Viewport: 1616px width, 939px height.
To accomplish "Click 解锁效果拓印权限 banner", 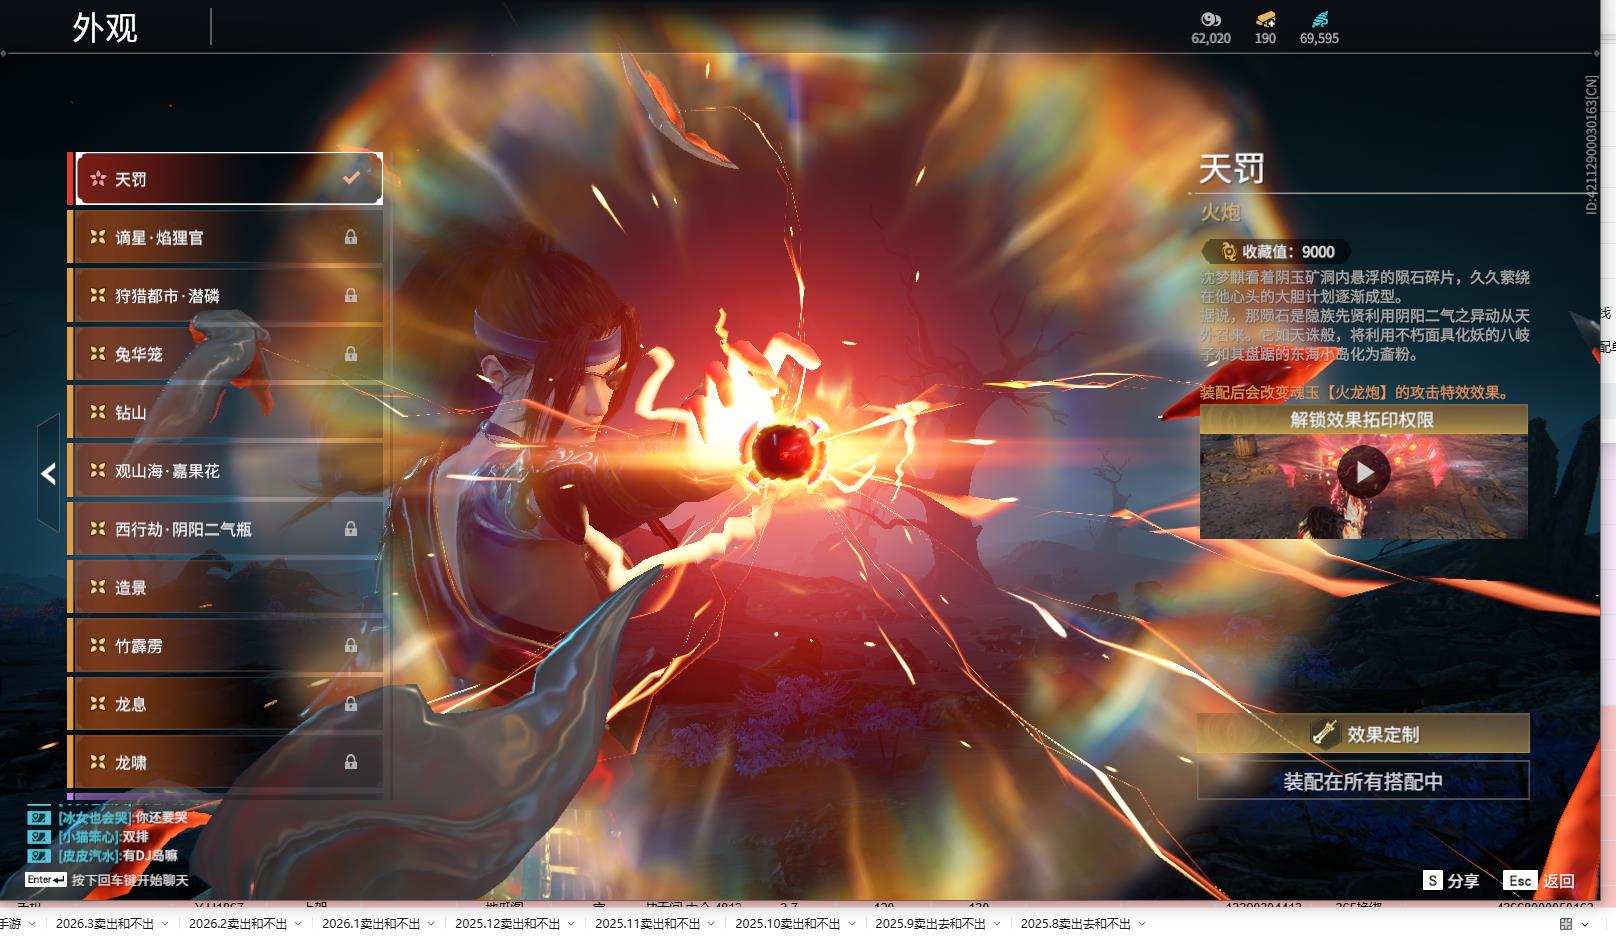I will pyautogui.click(x=1364, y=419).
